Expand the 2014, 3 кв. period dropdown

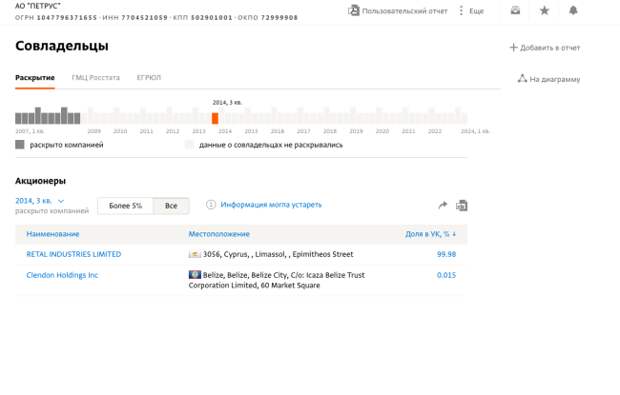40,201
